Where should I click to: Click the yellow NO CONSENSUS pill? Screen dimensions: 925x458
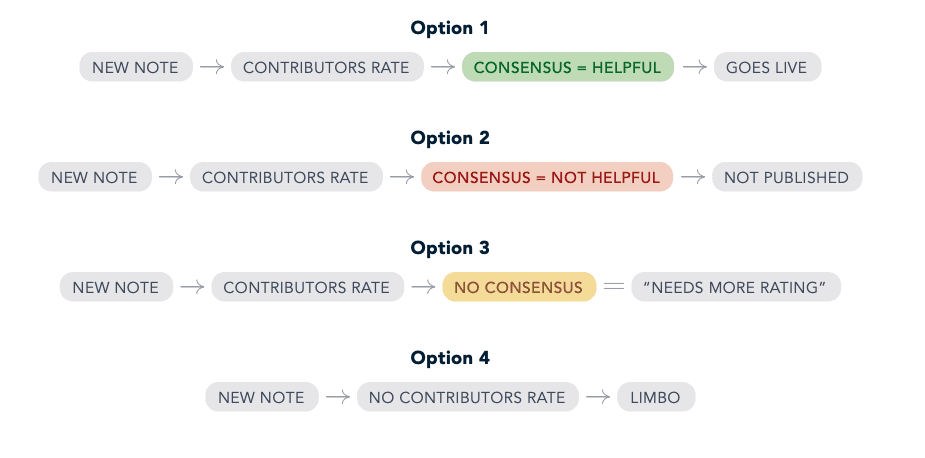519,287
